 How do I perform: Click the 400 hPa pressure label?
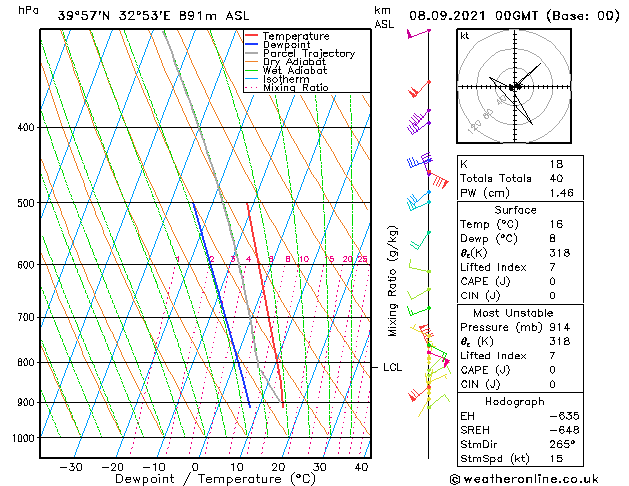(x=26, y=128)
